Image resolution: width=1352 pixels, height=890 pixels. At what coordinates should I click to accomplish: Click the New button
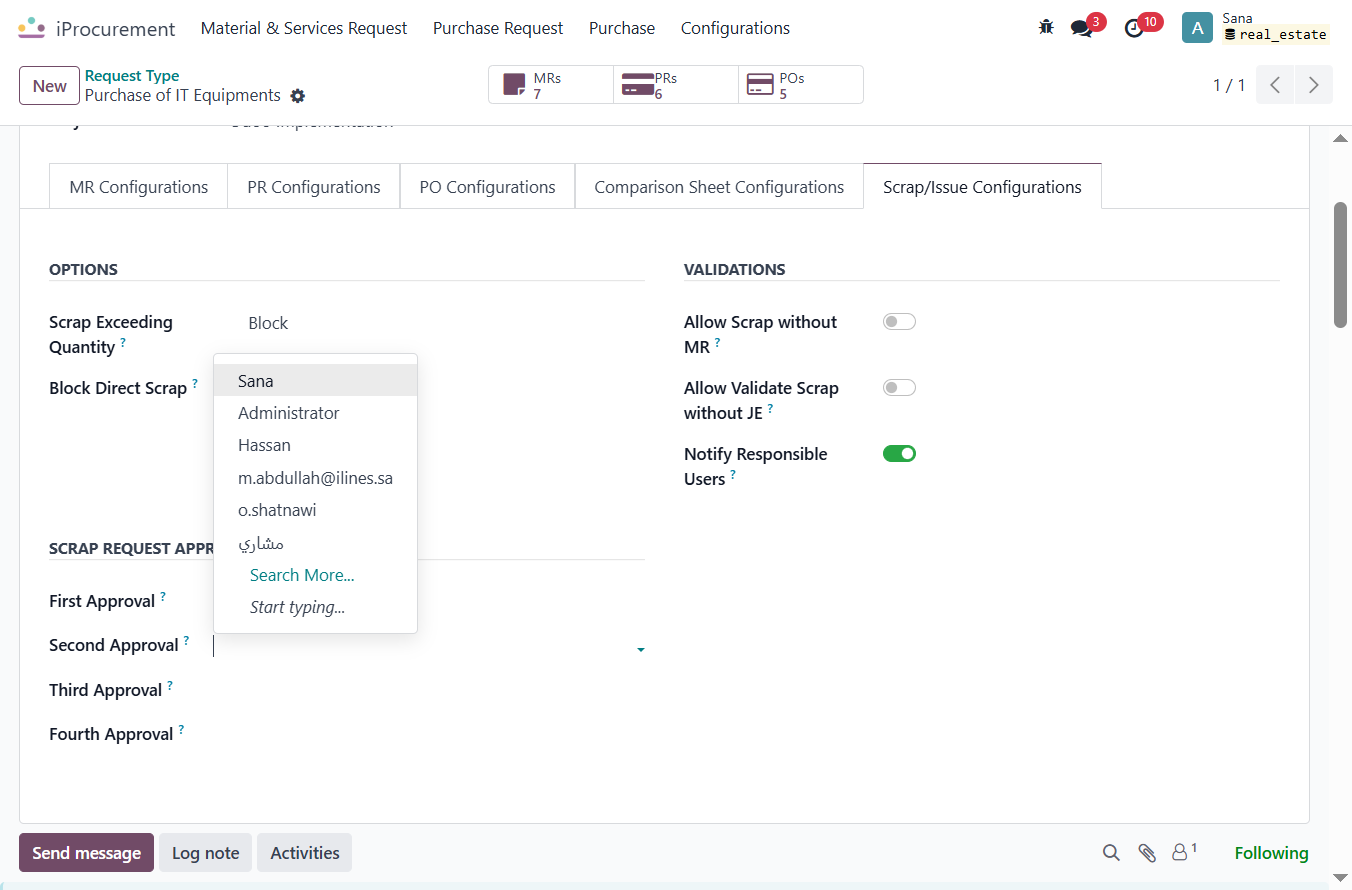click(50, 86)
